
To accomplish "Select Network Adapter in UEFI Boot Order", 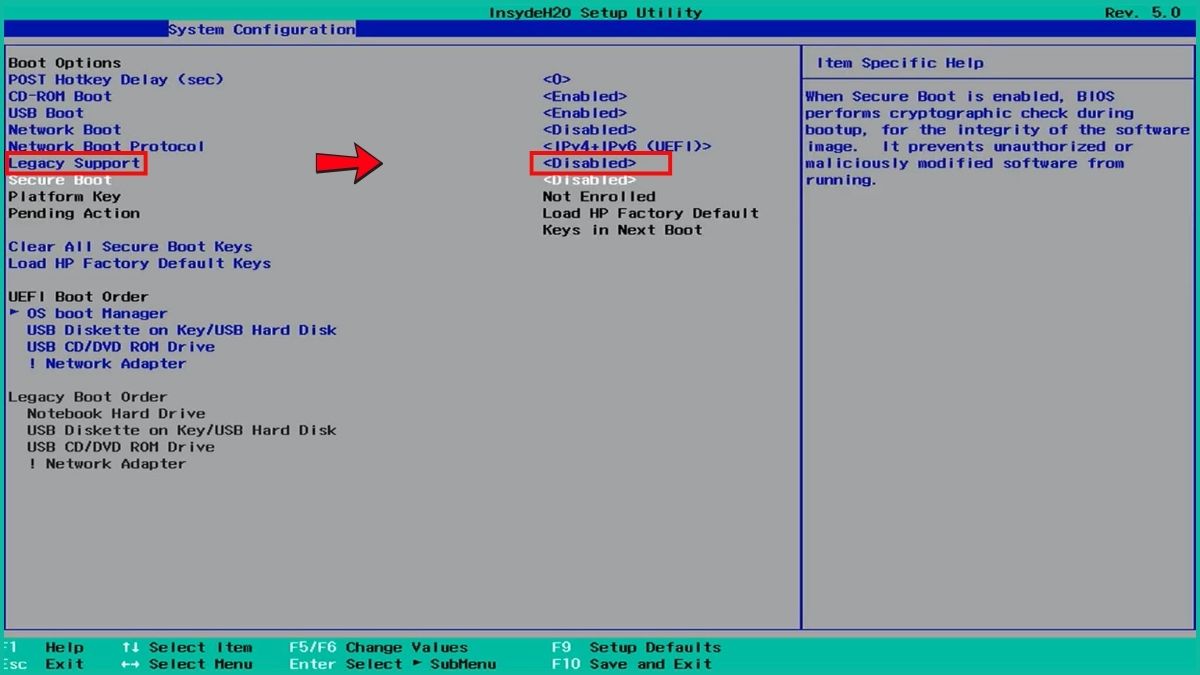I will (x=107, y=363).
